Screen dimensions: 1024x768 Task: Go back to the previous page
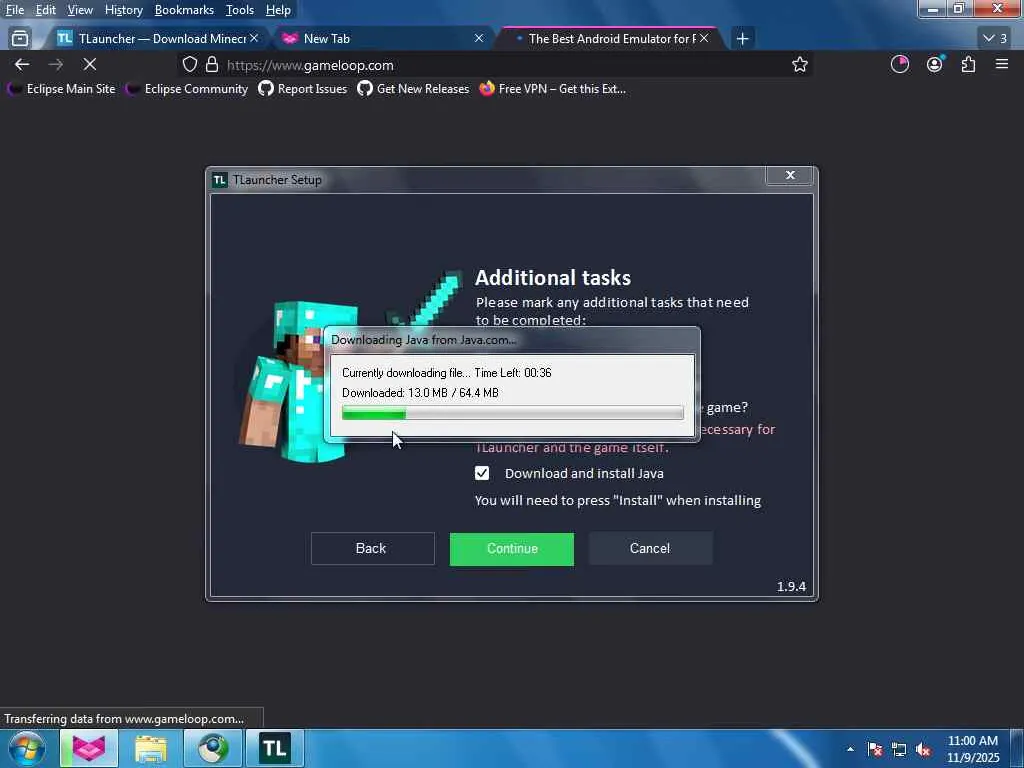click(22, 65)
